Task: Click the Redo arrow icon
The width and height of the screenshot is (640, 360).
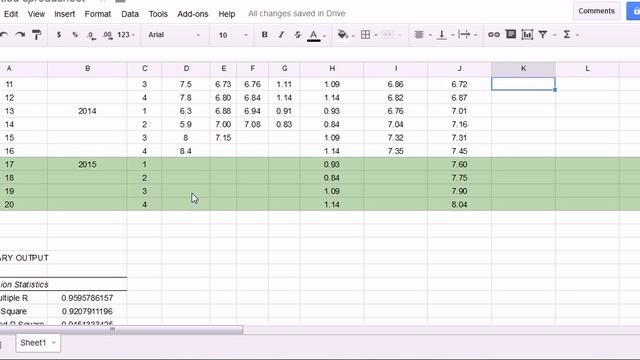Action: pyautogui.click(x=20, y=35)
